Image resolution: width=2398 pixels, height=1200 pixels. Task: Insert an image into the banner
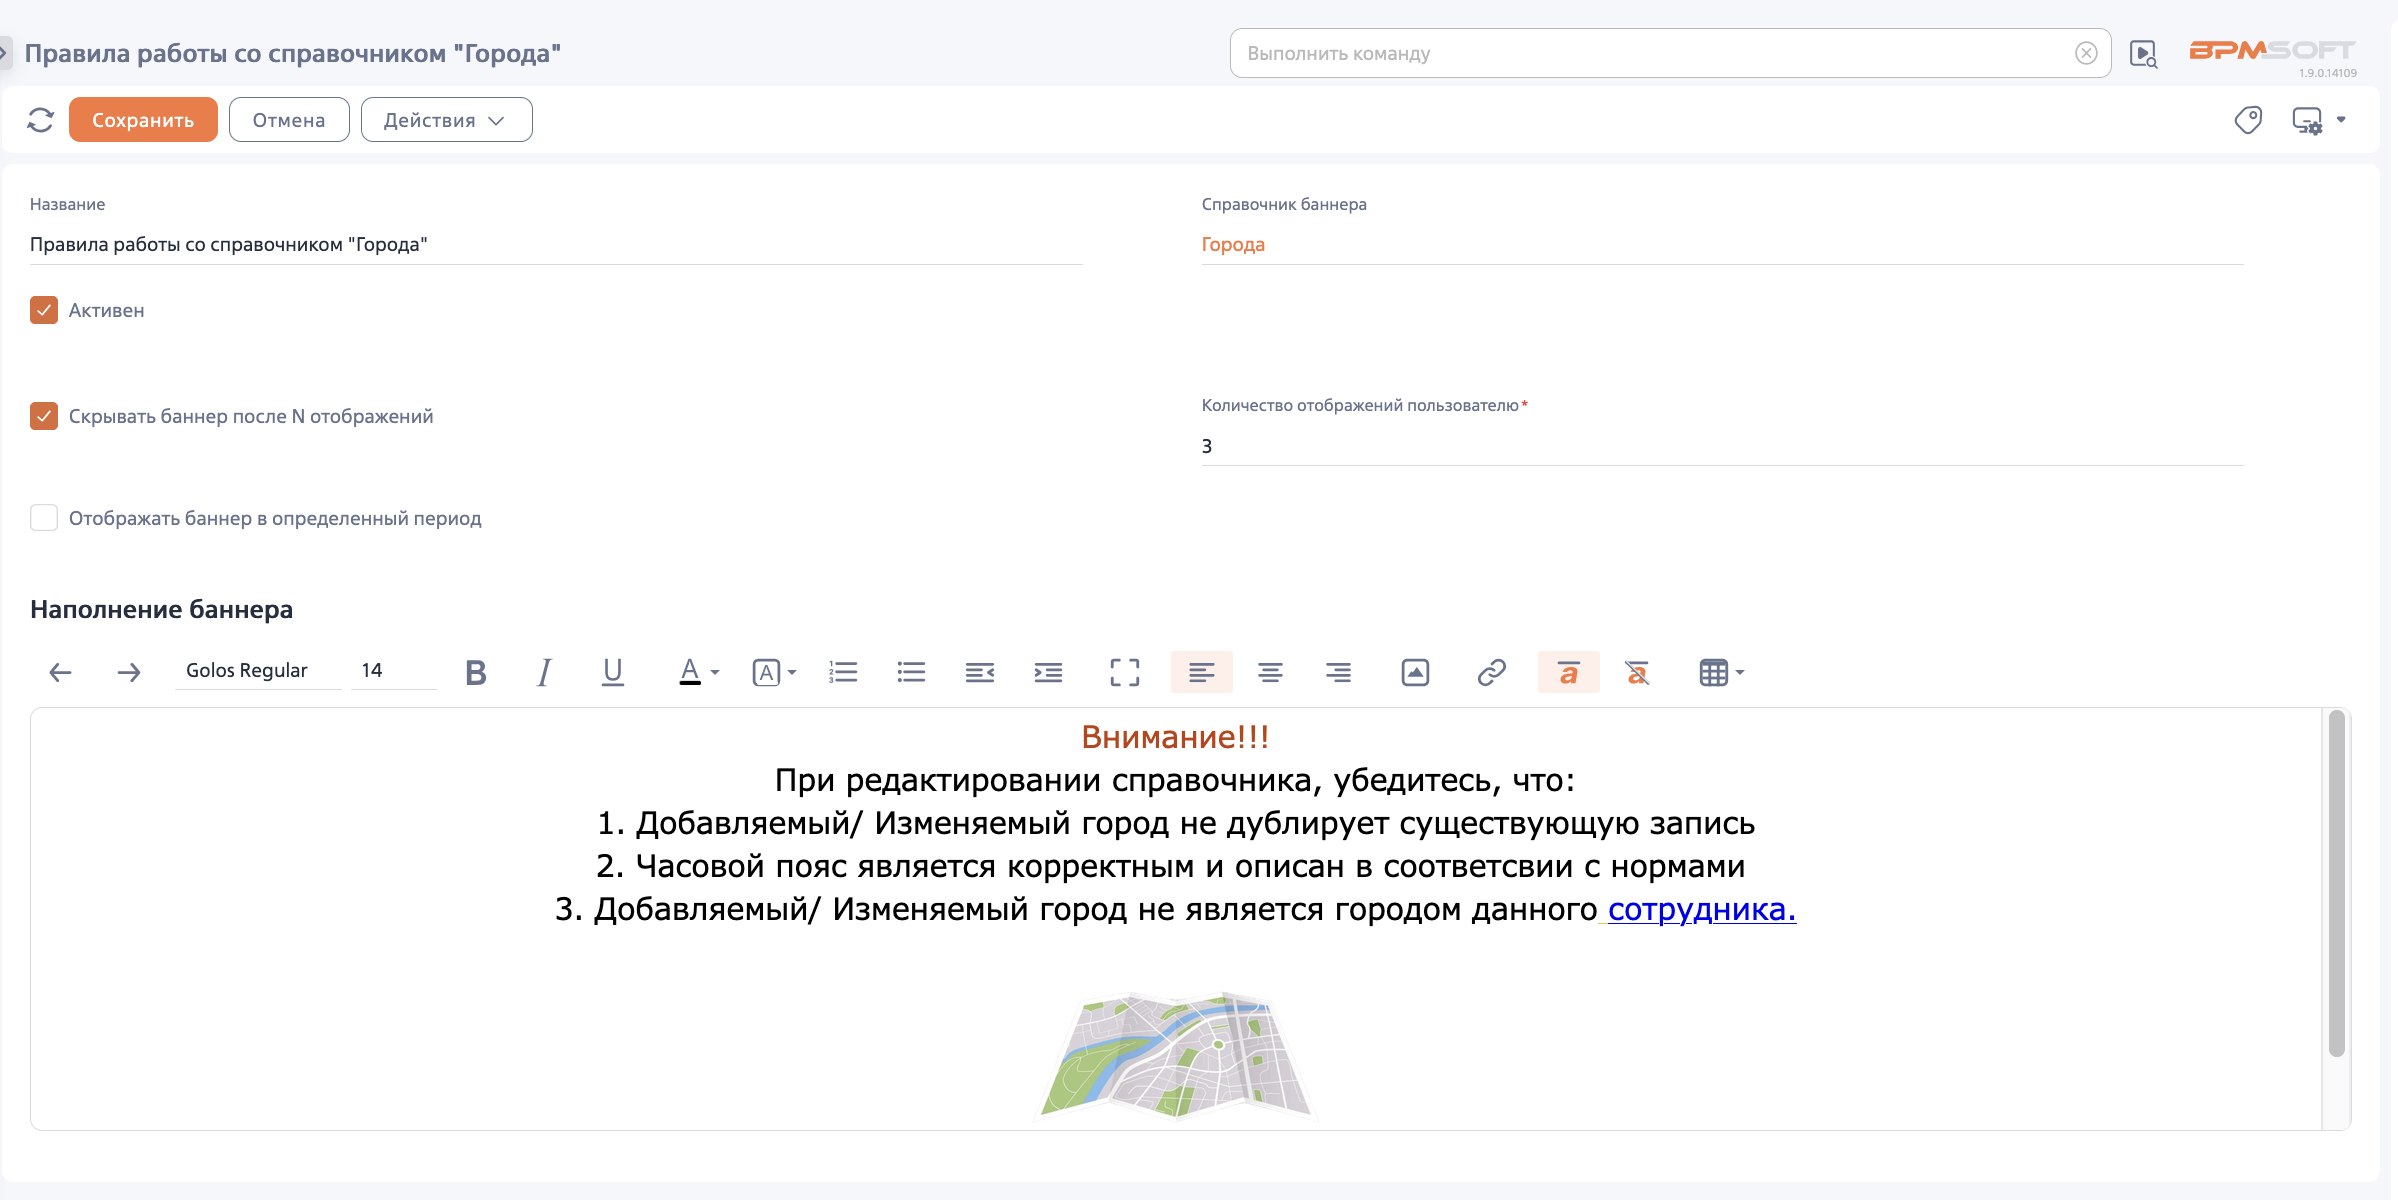point(1415,672)
